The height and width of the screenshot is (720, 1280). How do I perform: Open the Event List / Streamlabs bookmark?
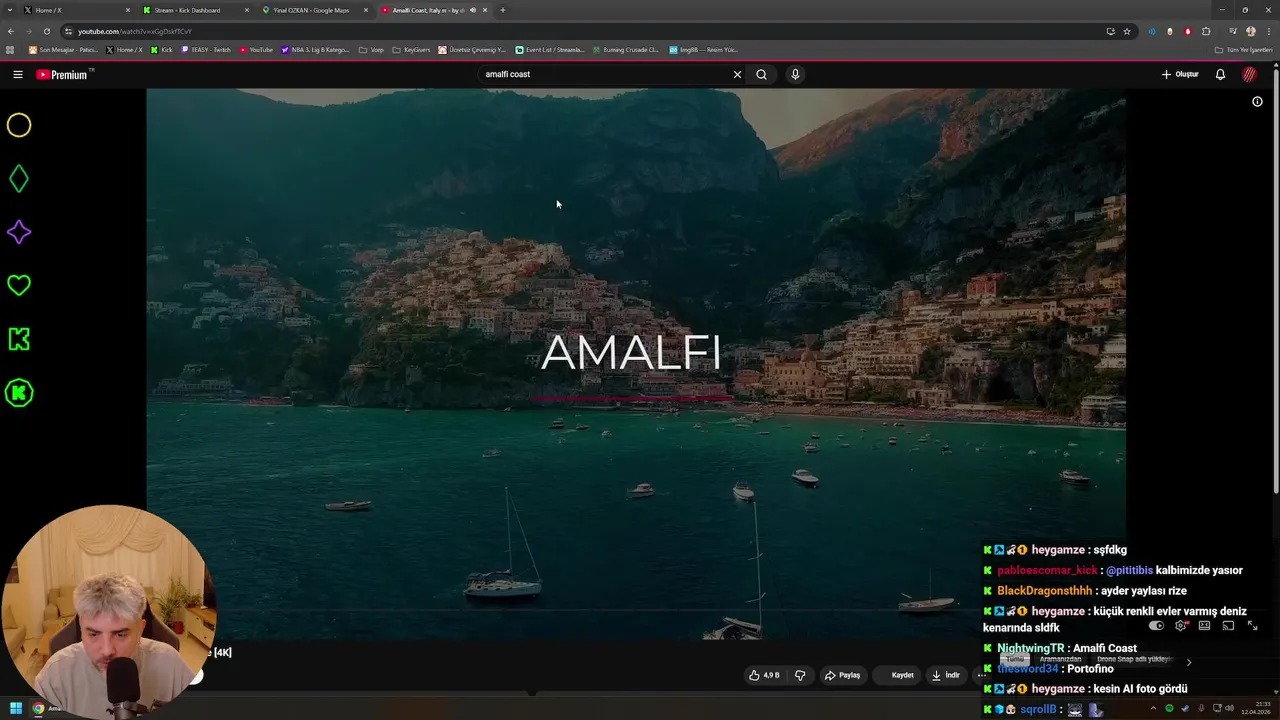pyautogui.click(x=550, y=49)
